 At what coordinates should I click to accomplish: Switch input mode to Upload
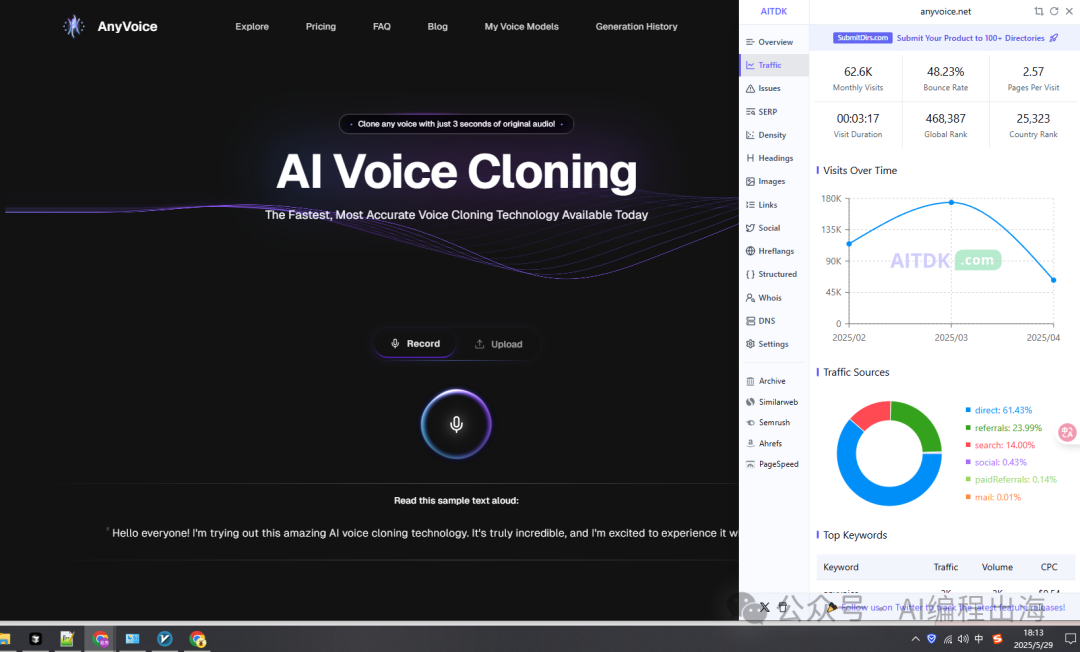tap(498, 344)
